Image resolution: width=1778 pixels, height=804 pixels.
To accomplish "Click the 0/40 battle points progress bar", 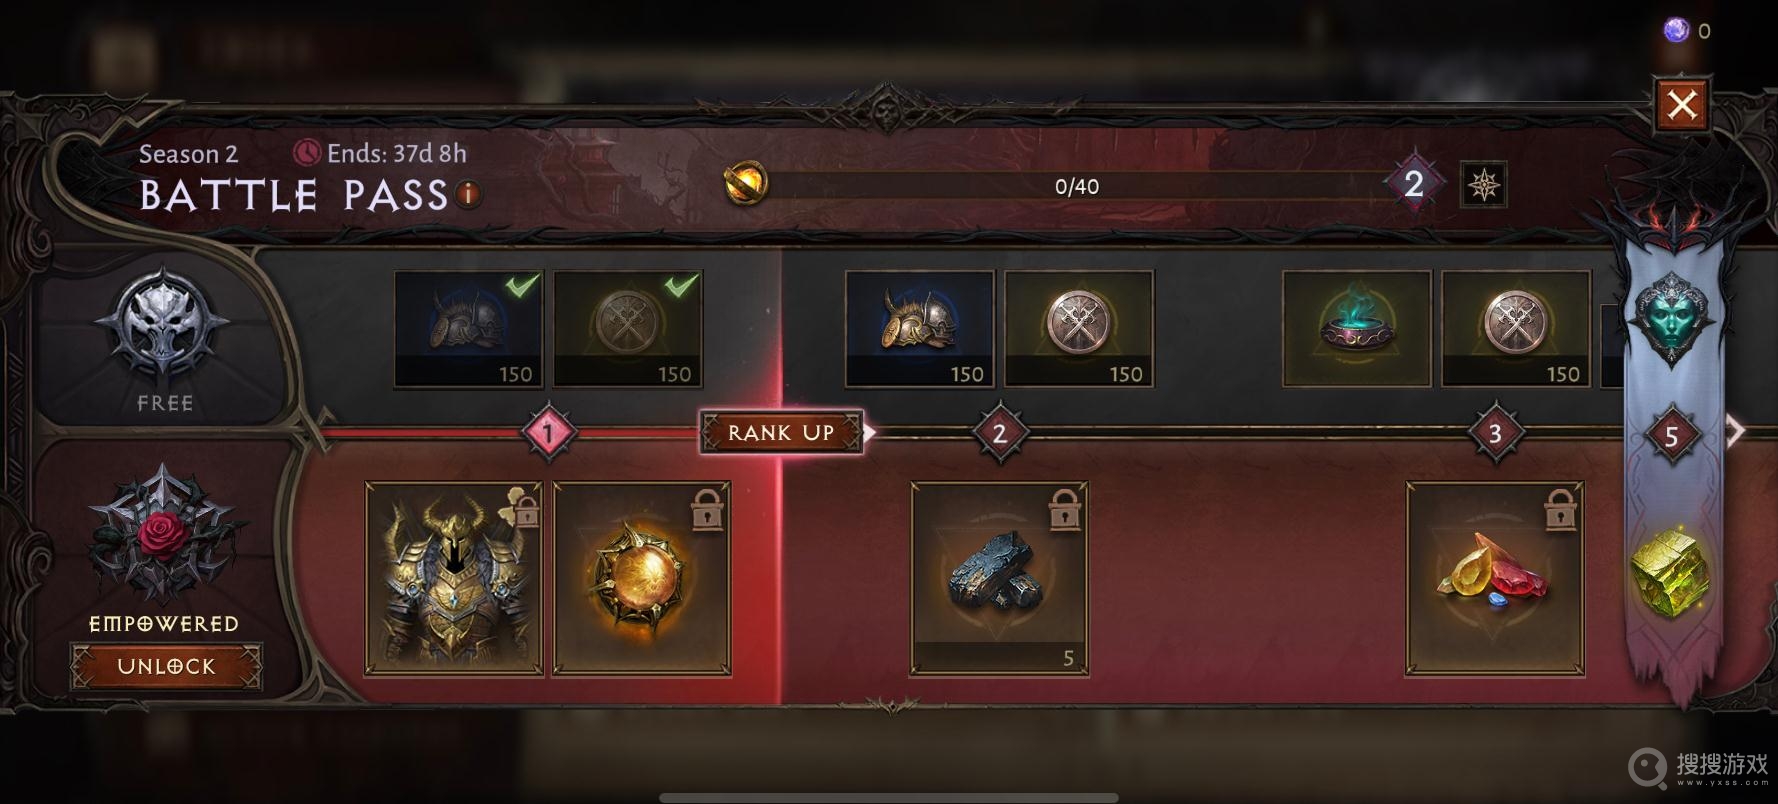I will (x=1078, y=186).
